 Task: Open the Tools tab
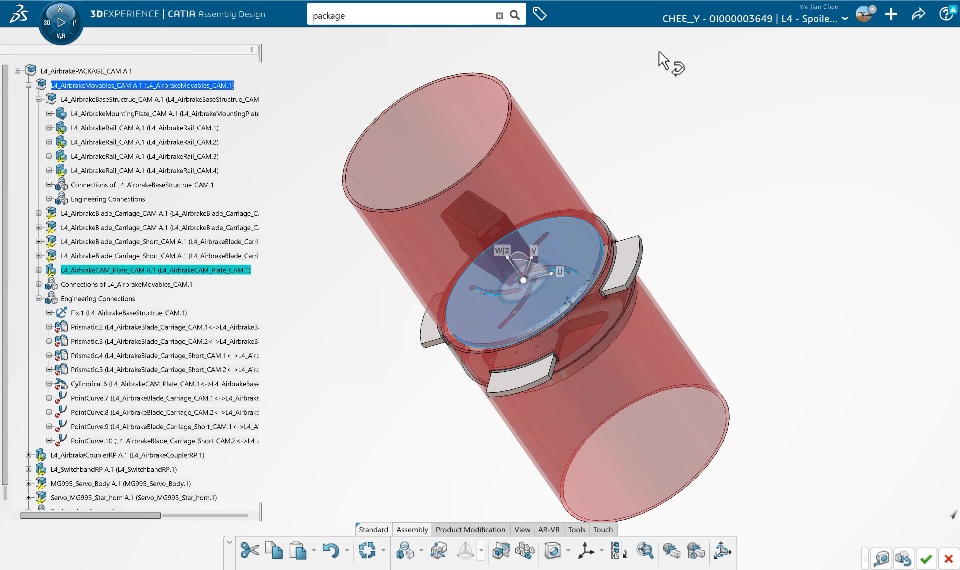pyautogui.click(x=577, y=530)
